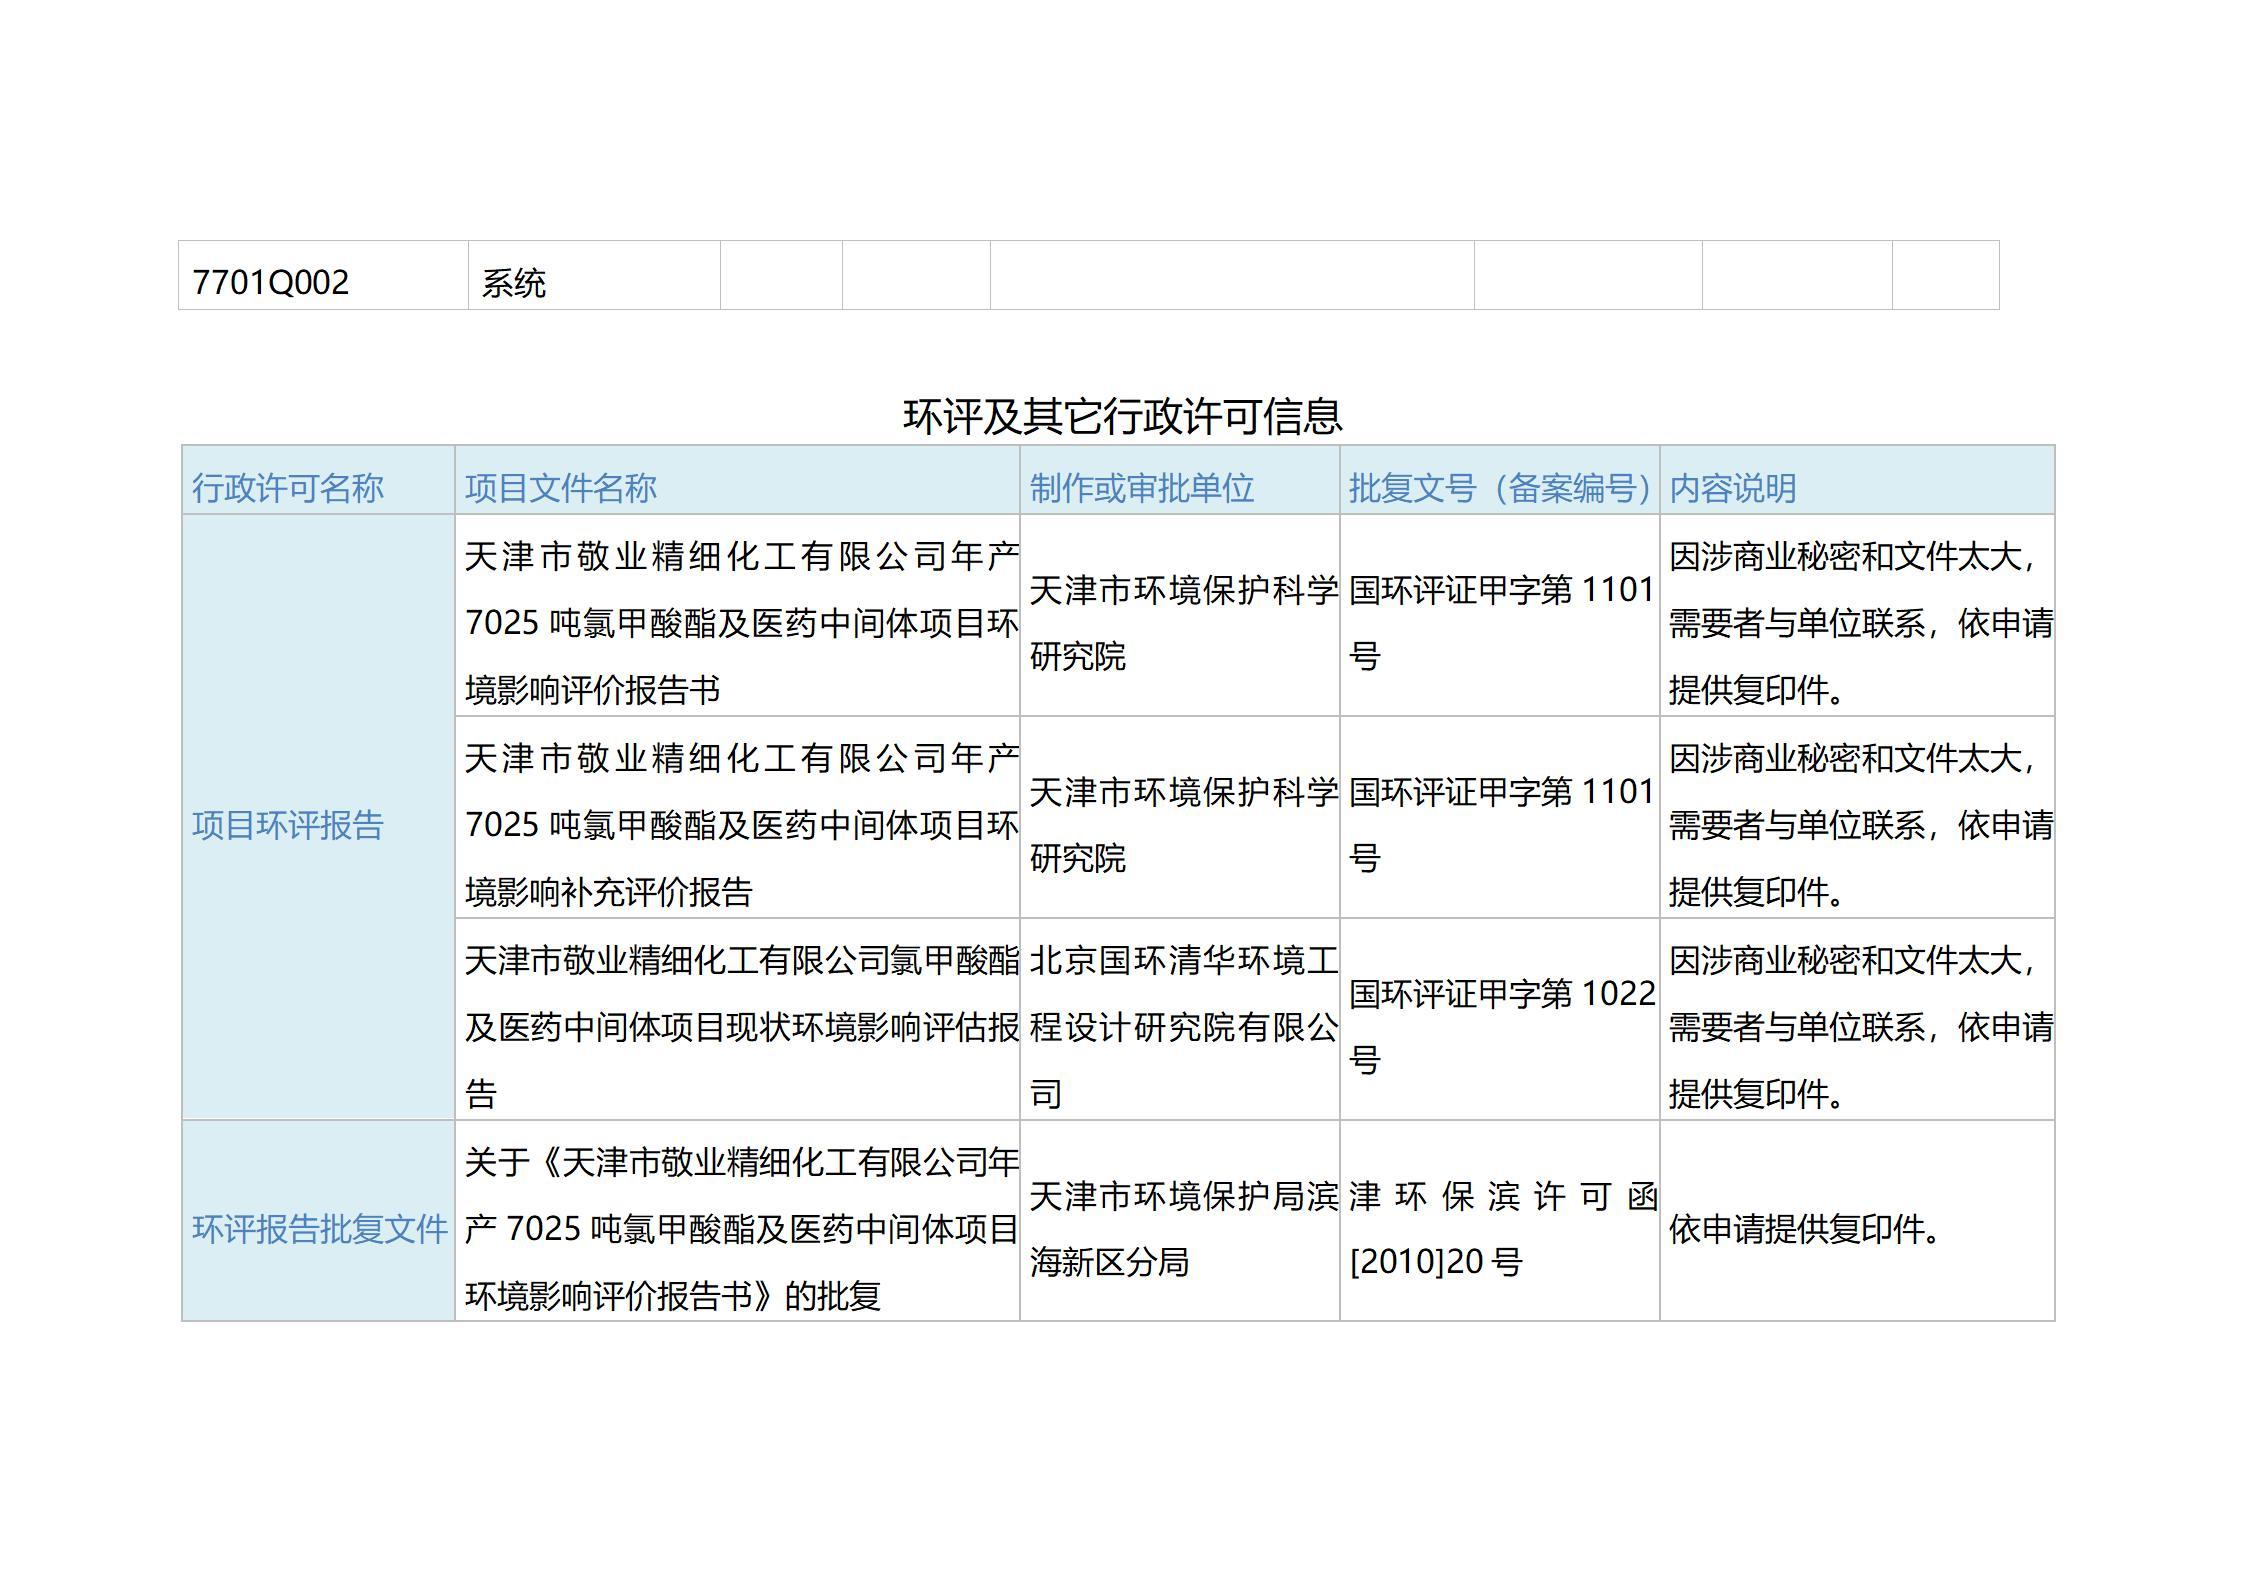Viewport: 2245px width, 1587px height.
Task: Click the file name ending 环境影响评价报告书
Action: pos(742,623)
